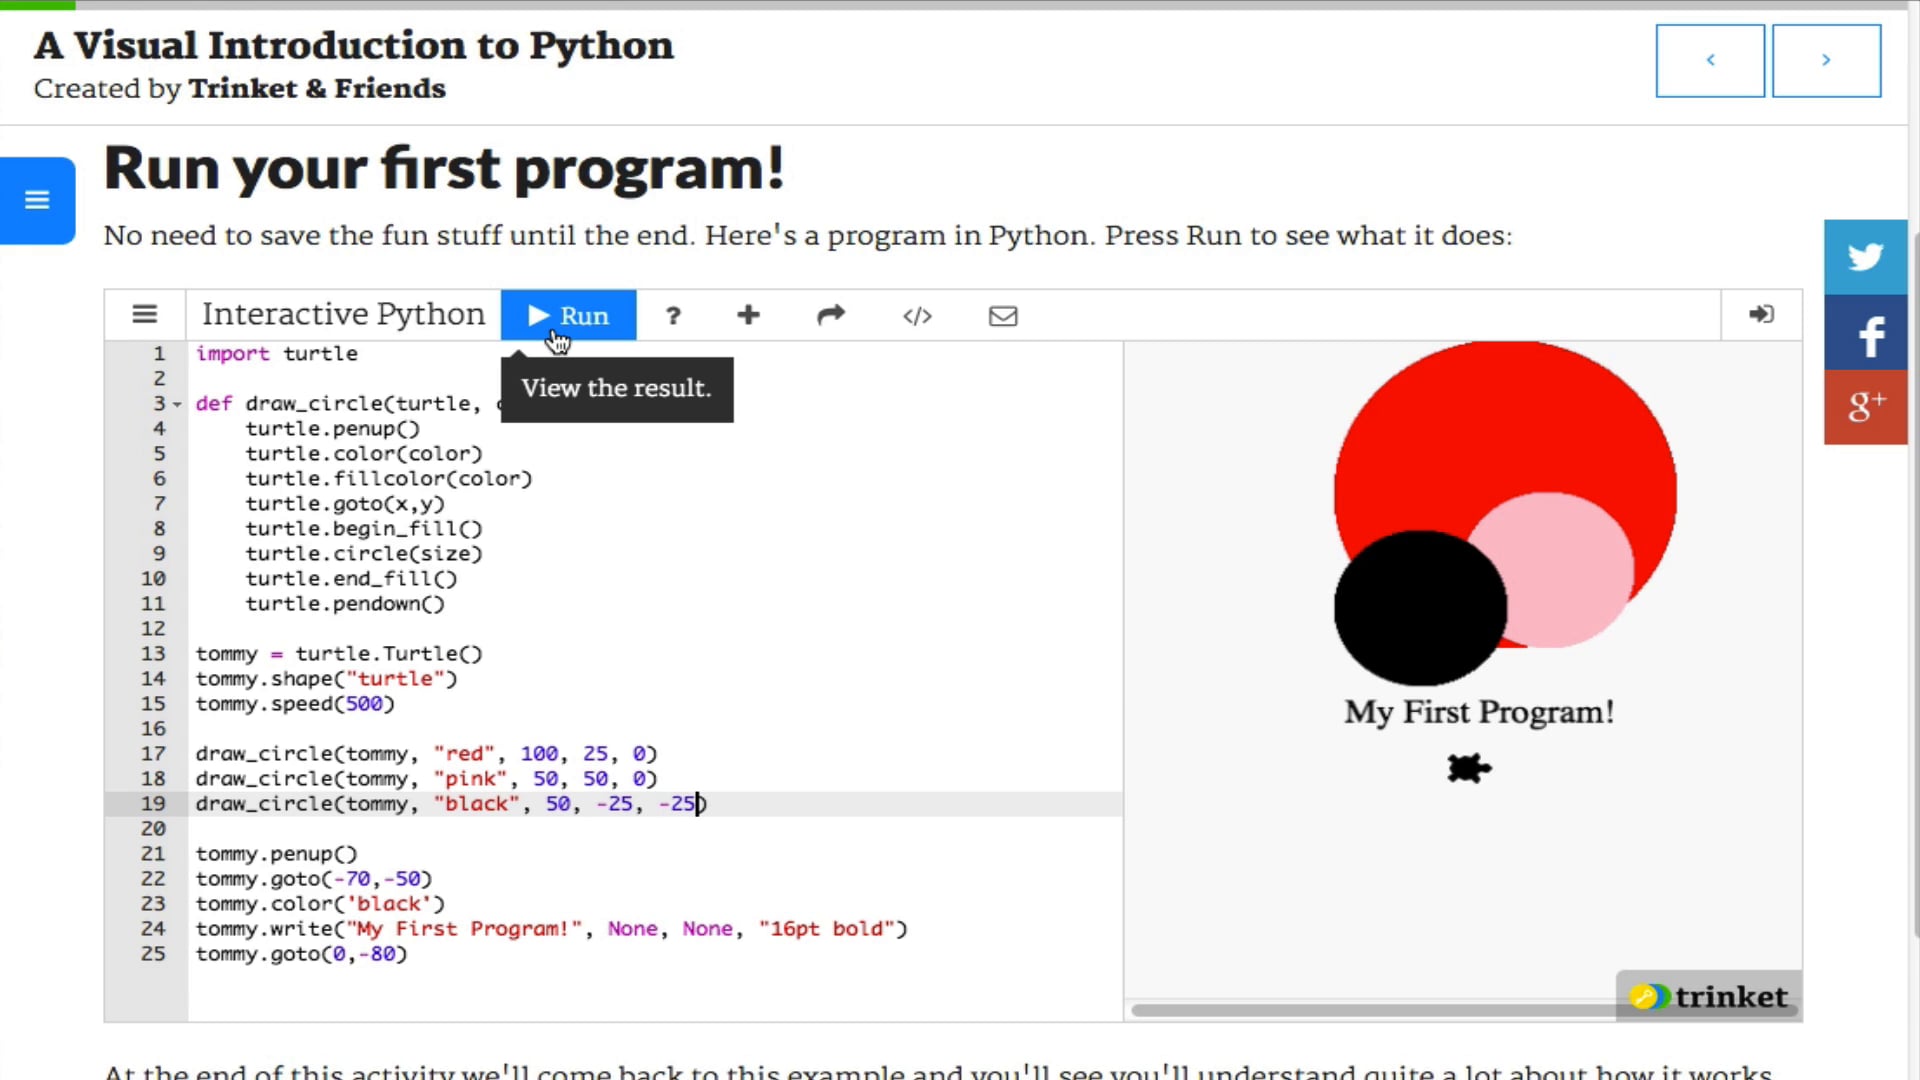Collapse the draw_circle function fold triangle

[x=177, y=404]
